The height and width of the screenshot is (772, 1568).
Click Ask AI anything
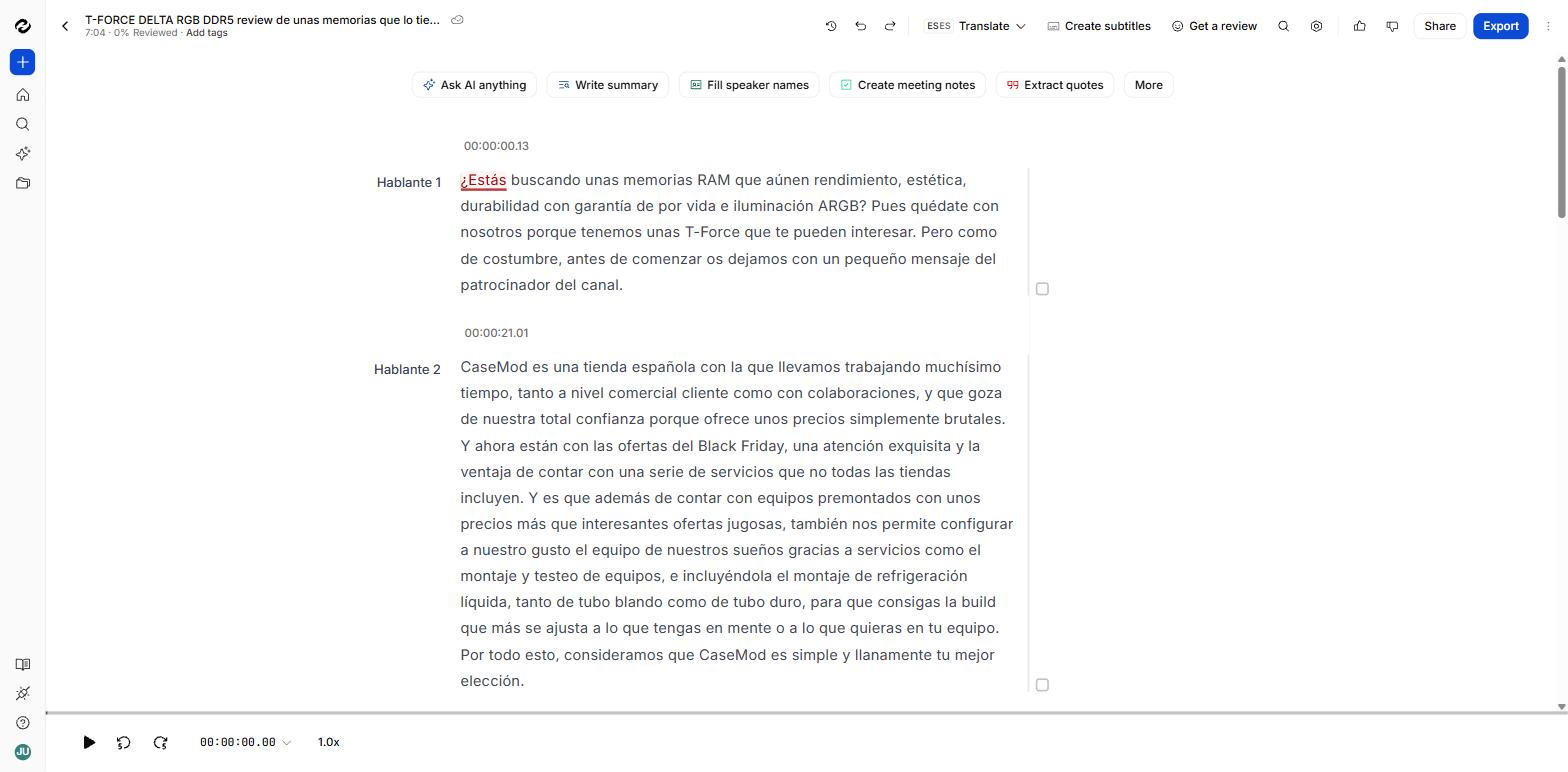point(474,85)
